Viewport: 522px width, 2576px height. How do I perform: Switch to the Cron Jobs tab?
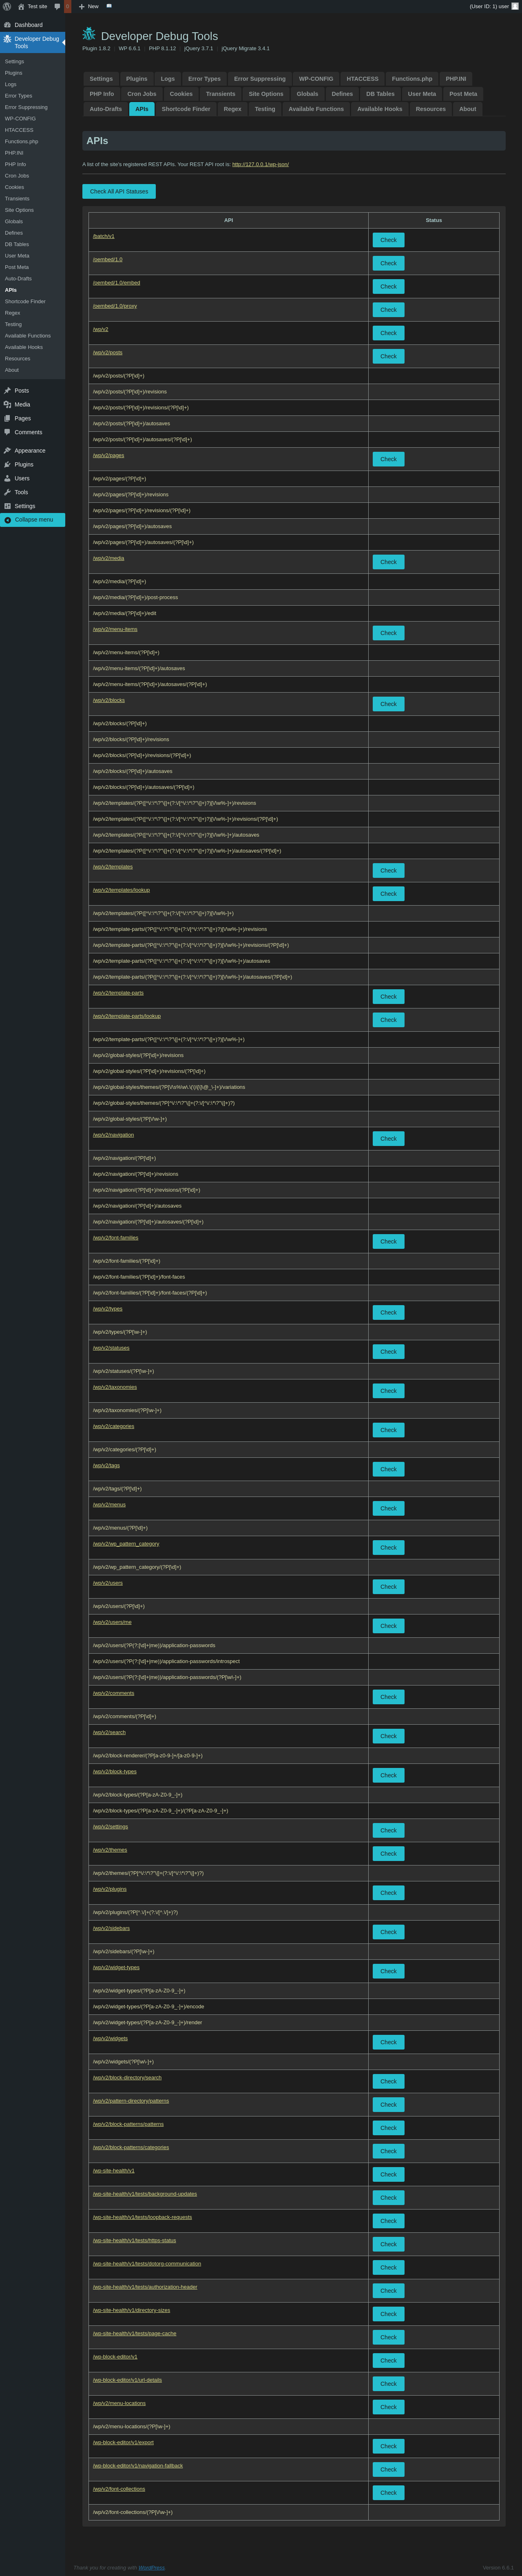[141, 94]
